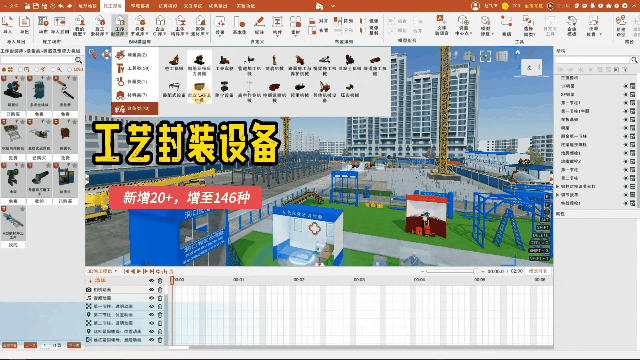Click the timeline zoom slider handle
Screen dimensions: 640x360
tap(476, 271)
